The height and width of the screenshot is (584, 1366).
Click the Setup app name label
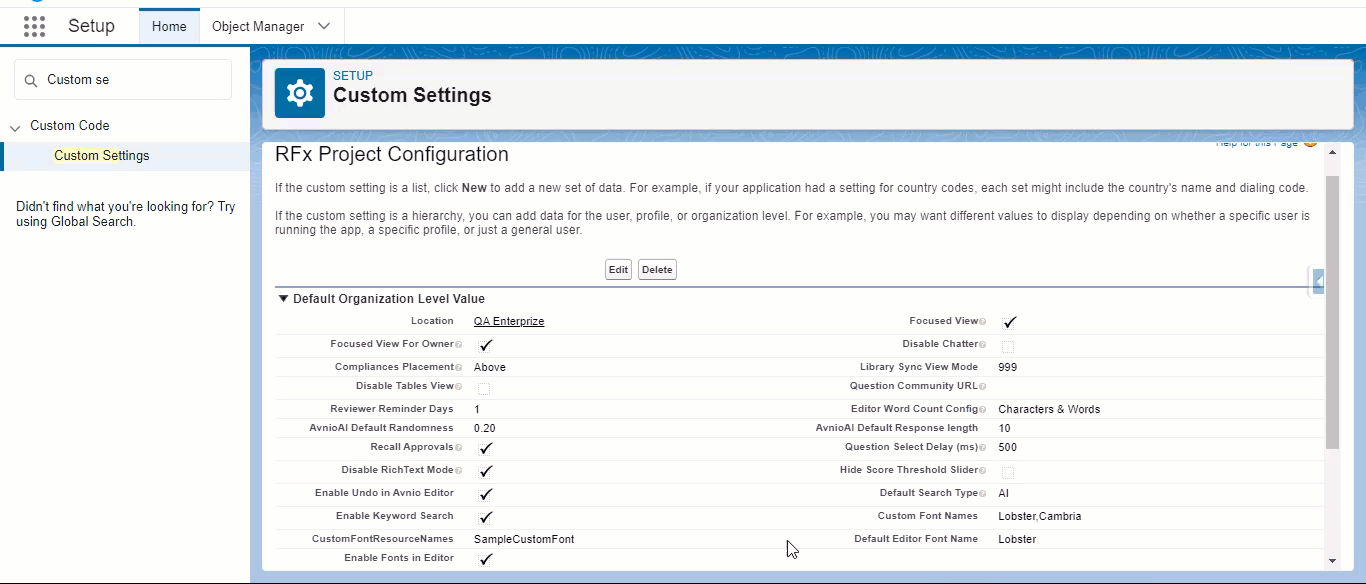pyautogui.click(x=91, y=27)
